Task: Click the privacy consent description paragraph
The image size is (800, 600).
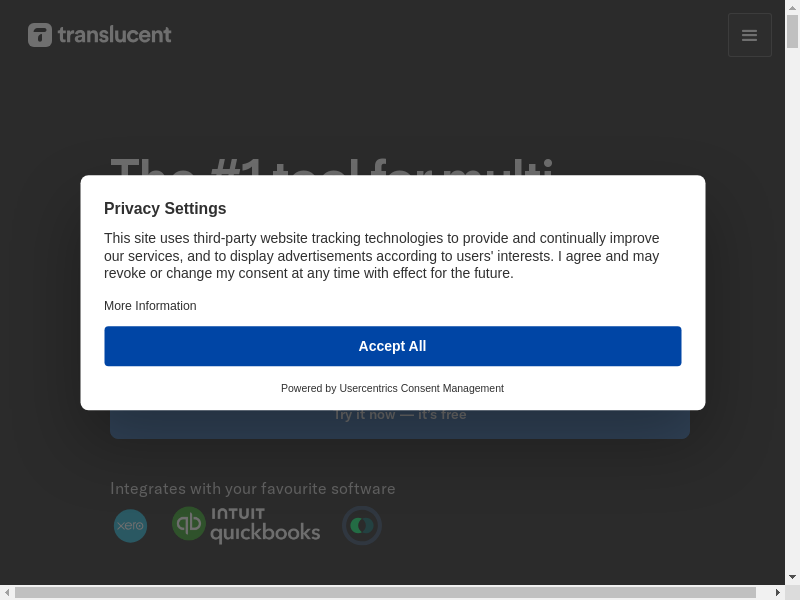Action: coord(381,256)
